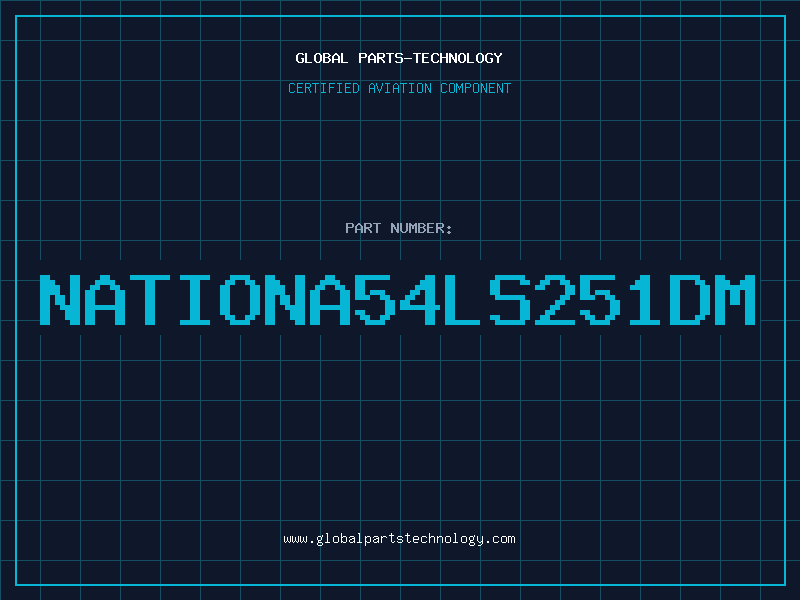Select the CERTIFIED AVIATION COMPONENT subtitle
The height and width of the screenshot is (600, 800).
pos(399,88)
